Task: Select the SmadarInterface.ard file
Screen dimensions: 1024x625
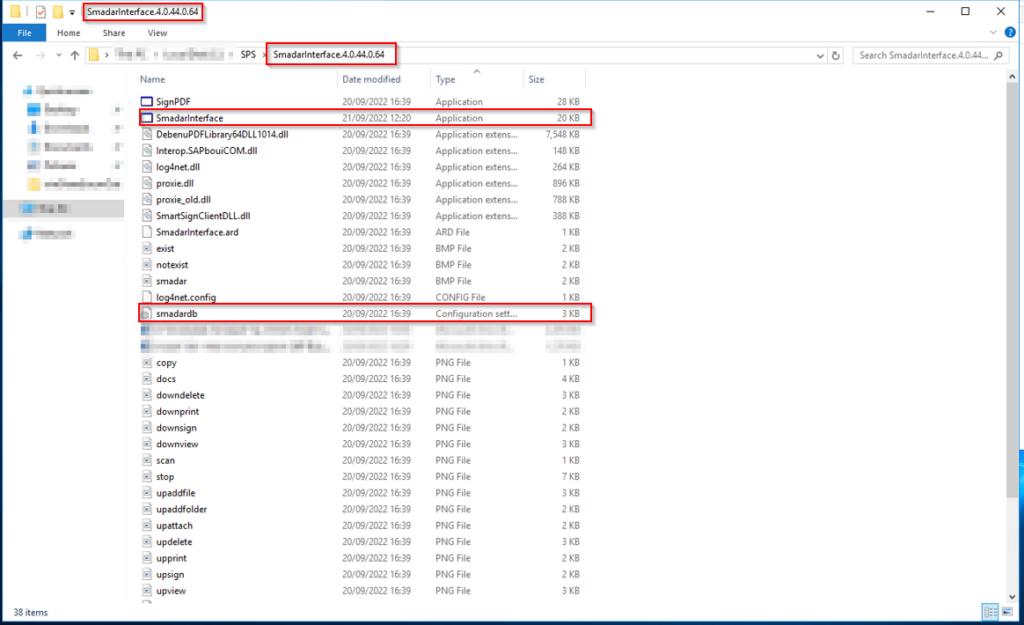Action: (x=196, y=232)
